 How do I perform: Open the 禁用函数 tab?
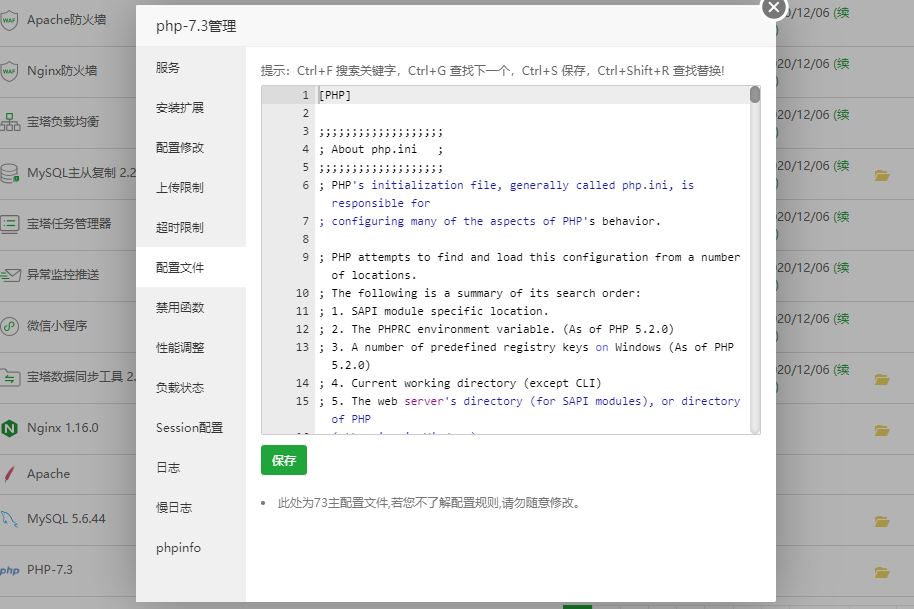pos(191,307)
